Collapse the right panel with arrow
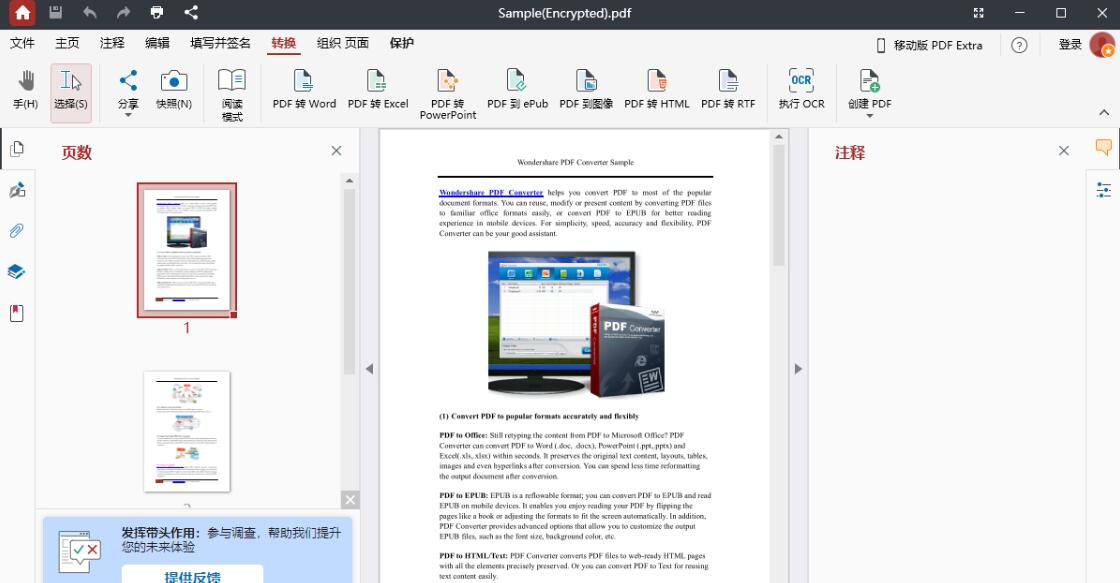The width and height of the screenshot is (1120, 583). [798, 369]
